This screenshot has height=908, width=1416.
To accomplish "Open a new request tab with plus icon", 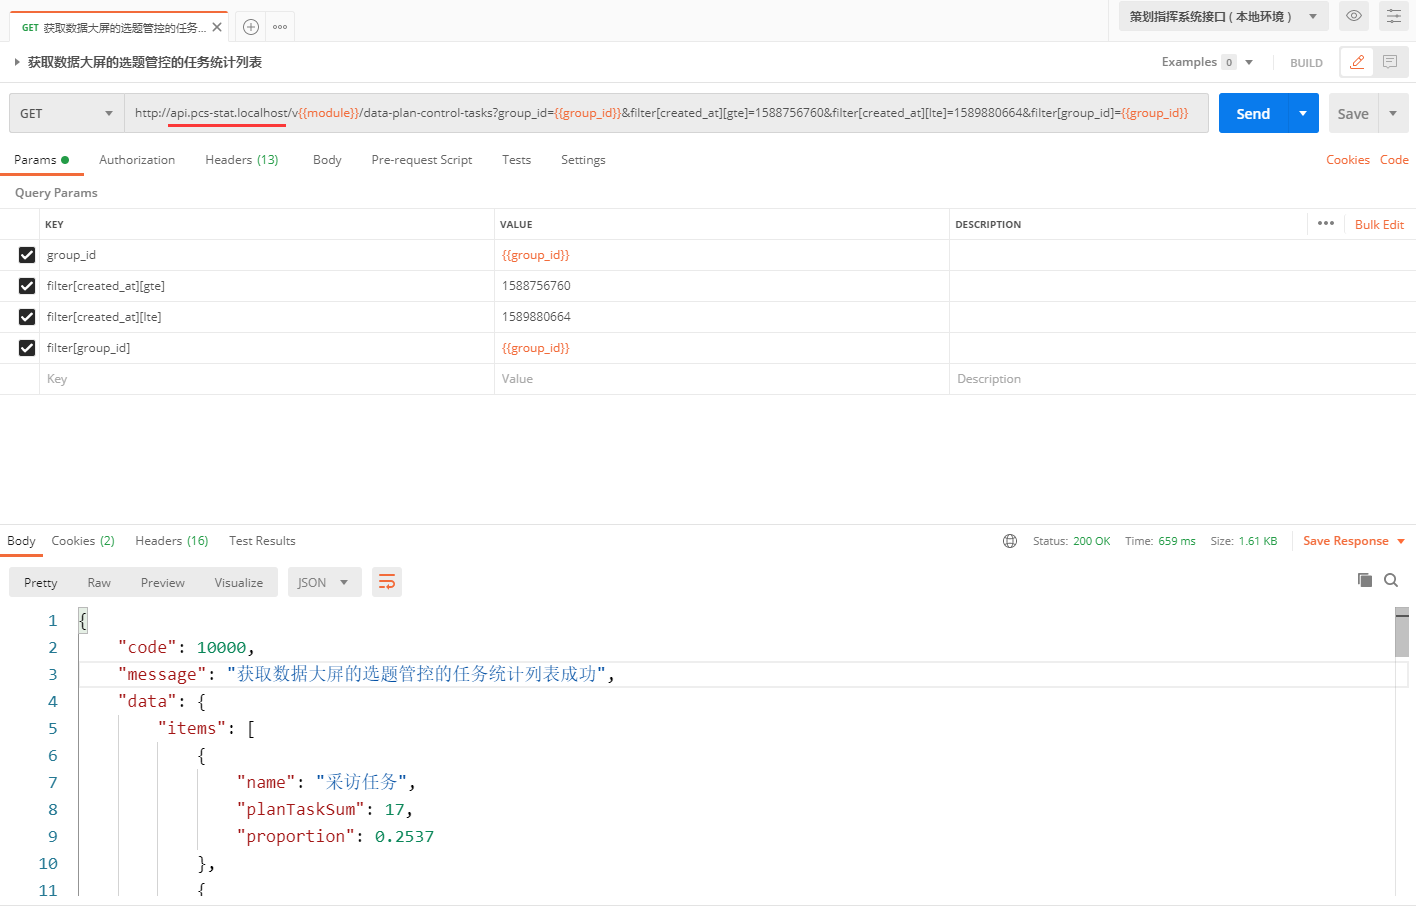I will (251, 27).
